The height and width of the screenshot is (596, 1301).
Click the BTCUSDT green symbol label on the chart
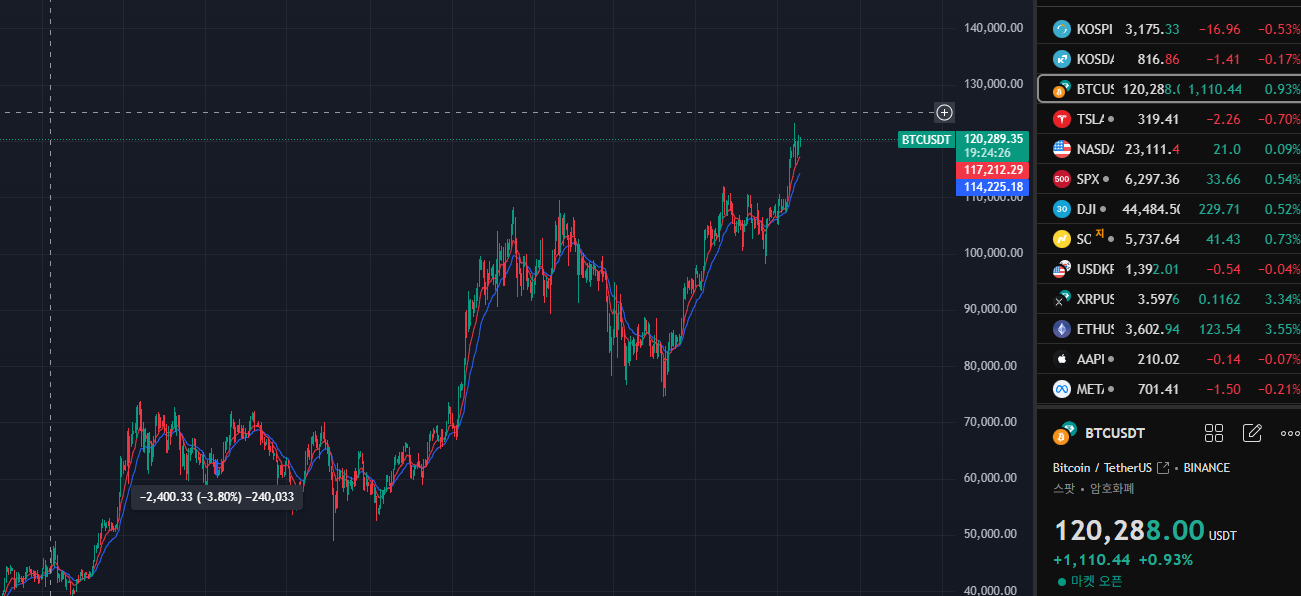(x=926, y=139)
